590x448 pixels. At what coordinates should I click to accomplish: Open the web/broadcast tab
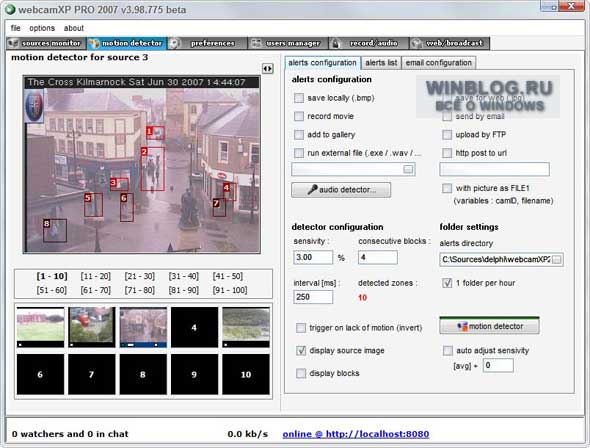449,43
